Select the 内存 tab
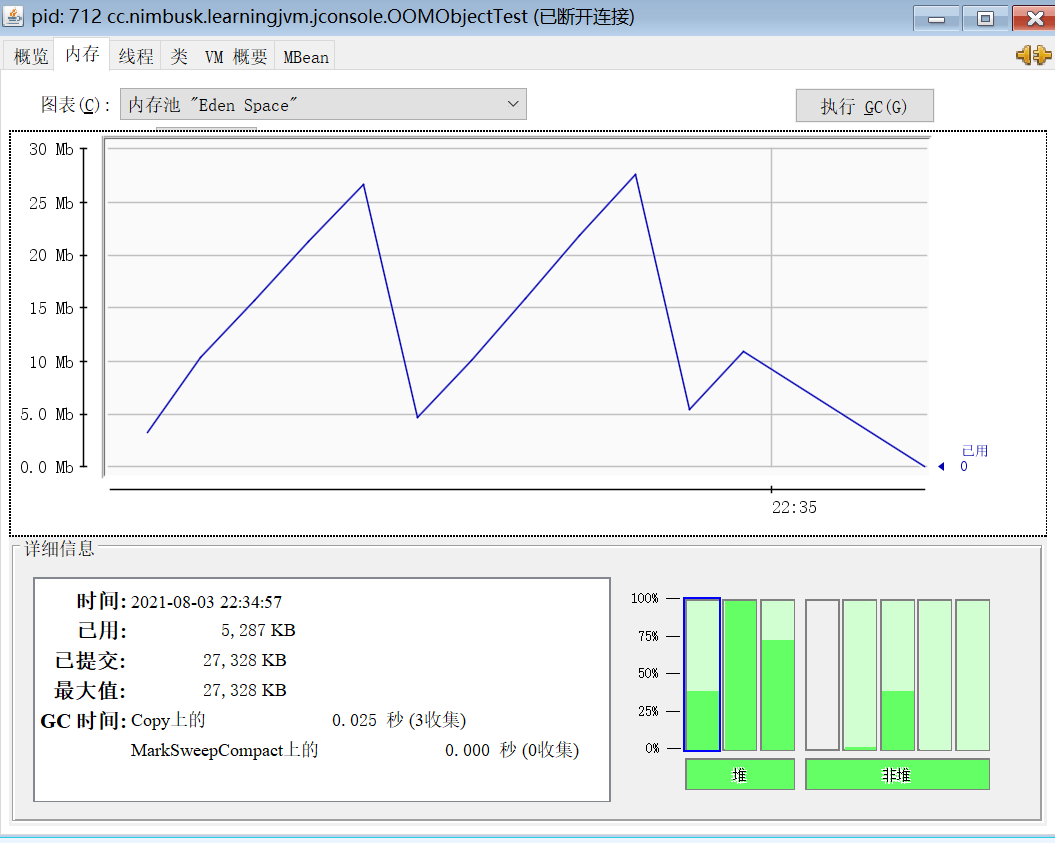The image size is (1055, 843). coord(82,55)
